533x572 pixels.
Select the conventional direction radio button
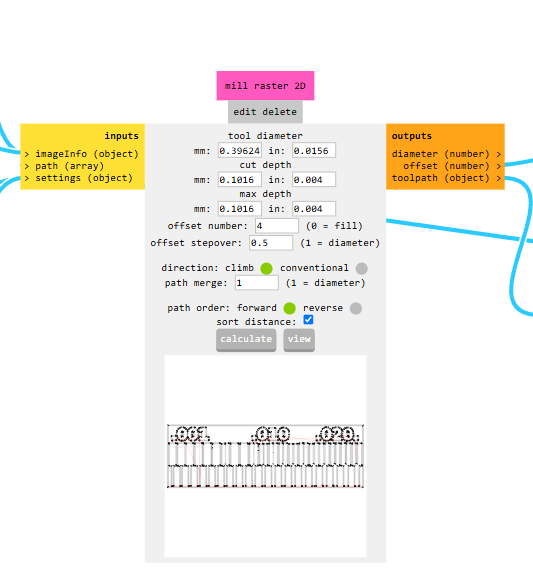click(x=361, y=268)
